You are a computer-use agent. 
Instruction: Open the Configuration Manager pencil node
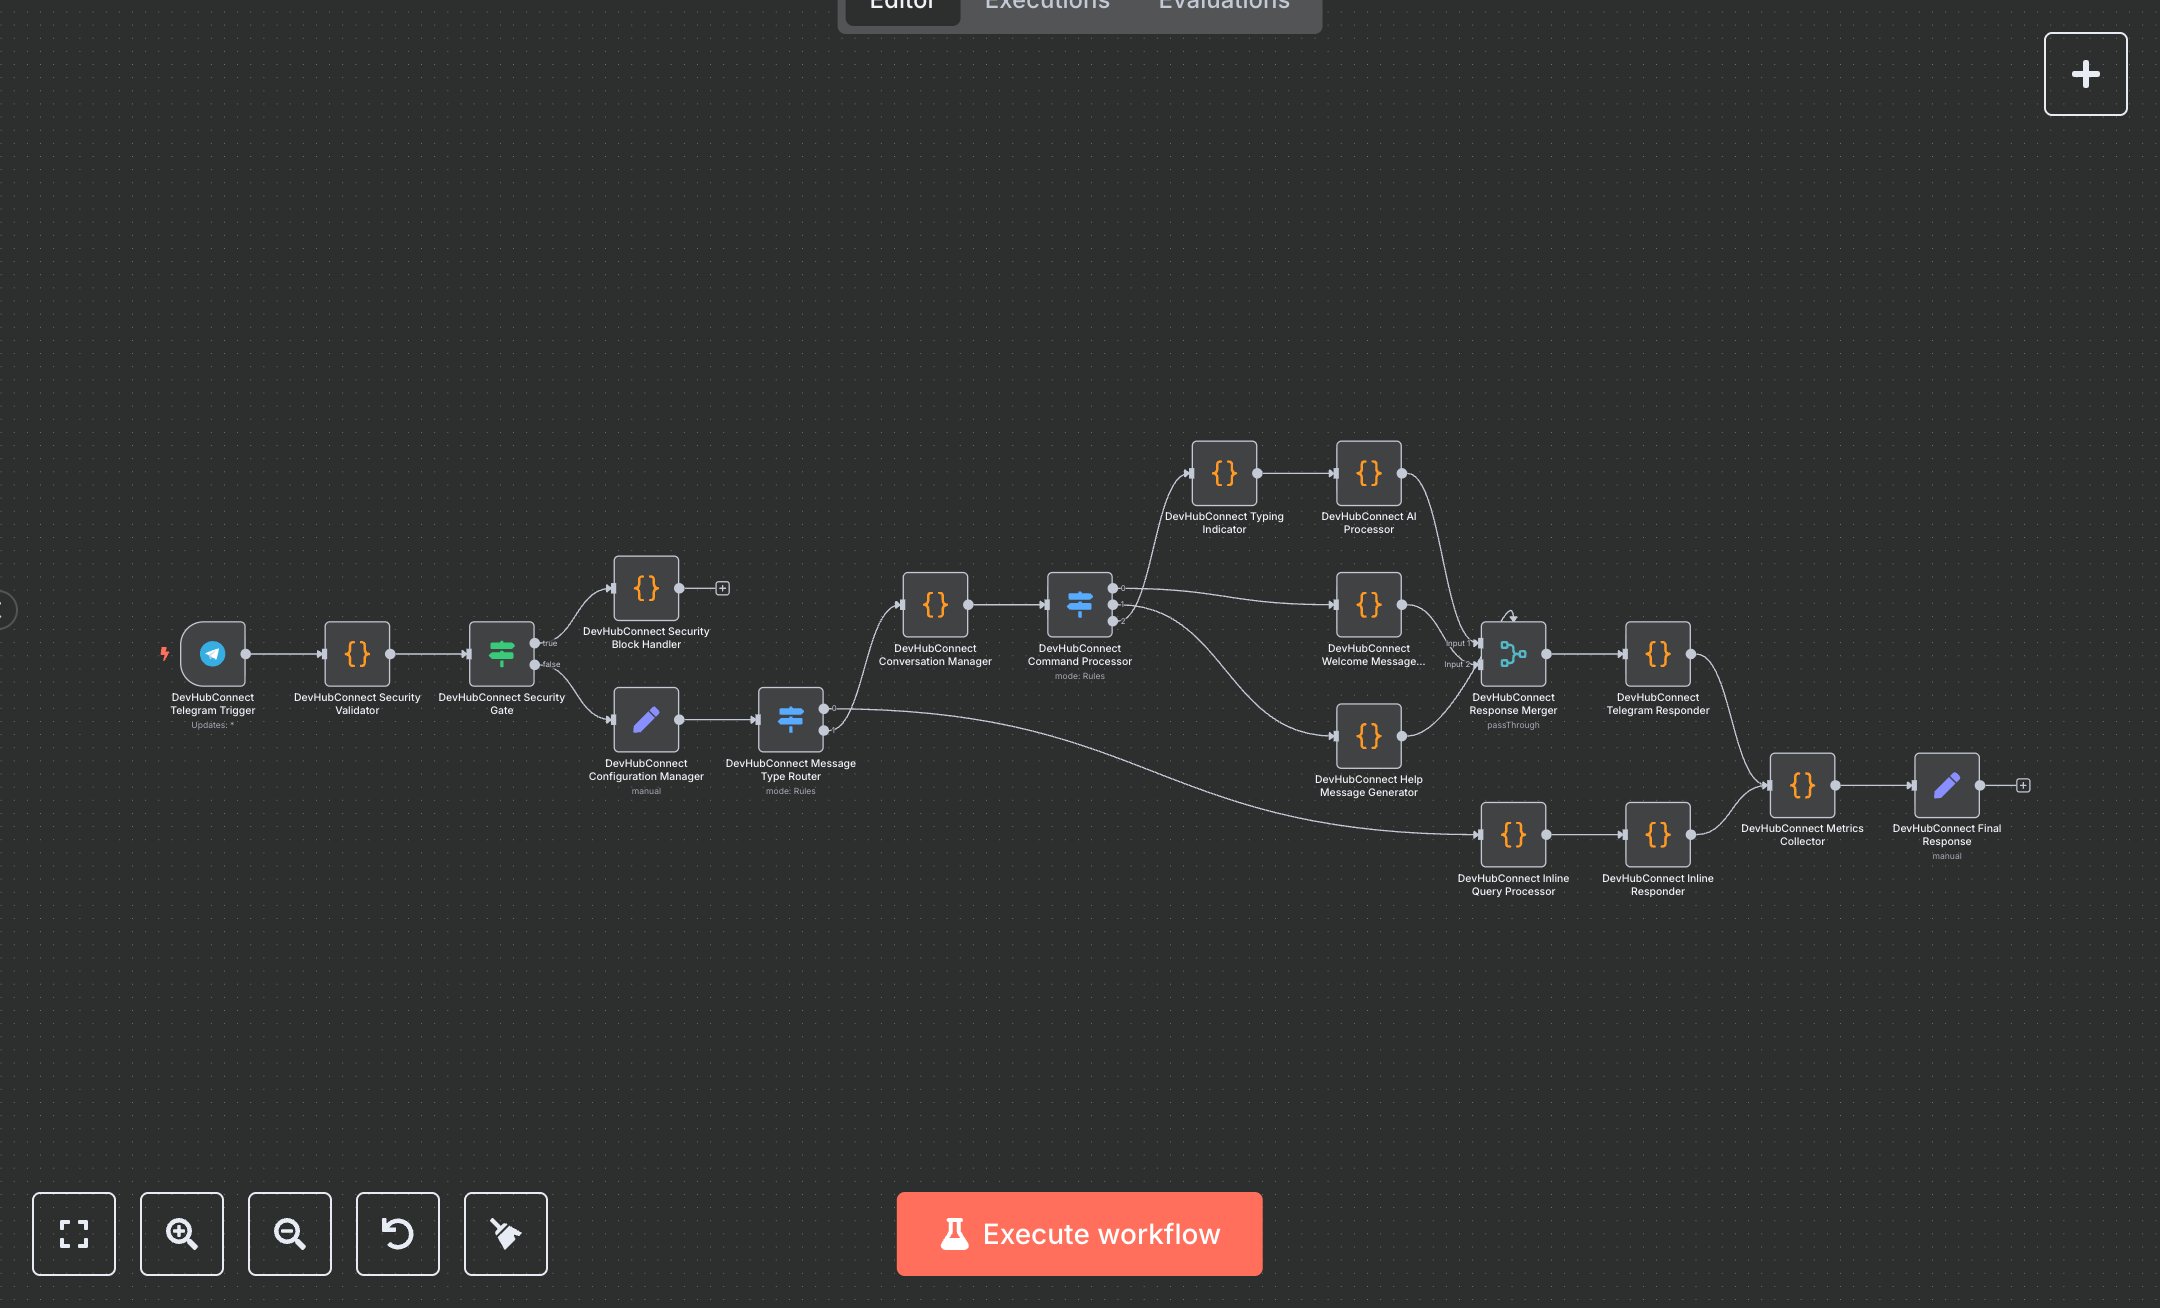tap(646, 719)
